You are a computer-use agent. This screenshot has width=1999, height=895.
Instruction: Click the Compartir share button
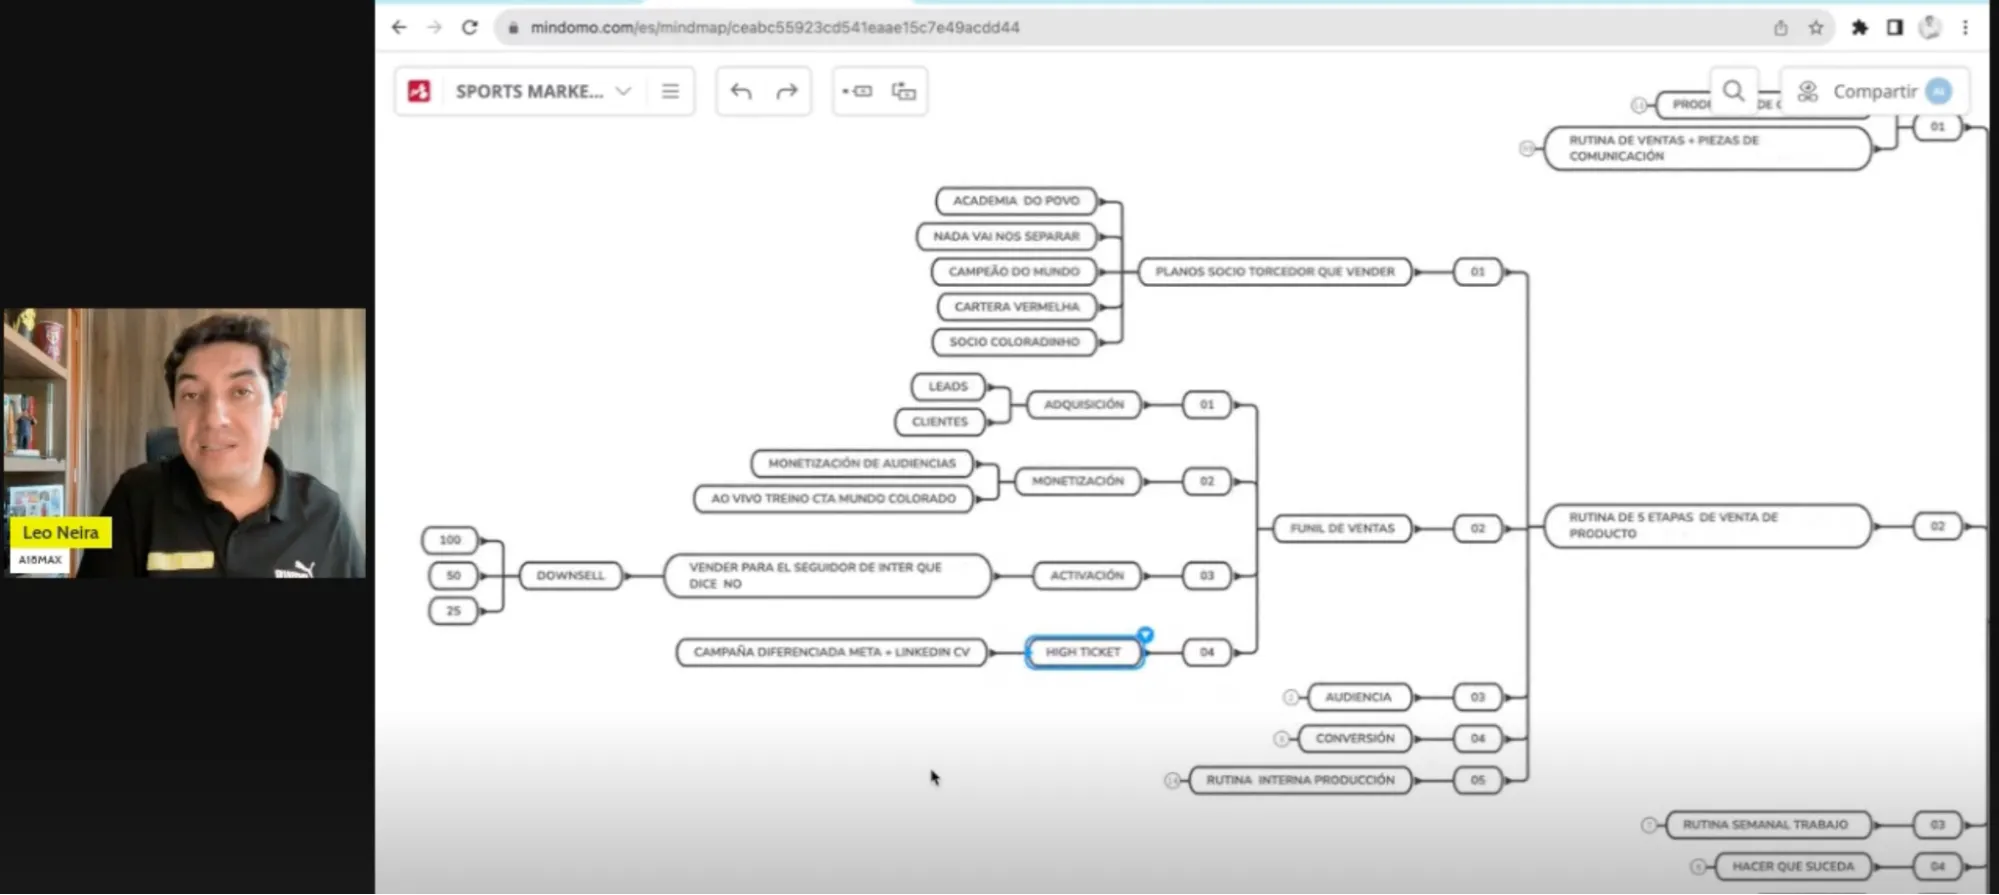point(1874,91)
